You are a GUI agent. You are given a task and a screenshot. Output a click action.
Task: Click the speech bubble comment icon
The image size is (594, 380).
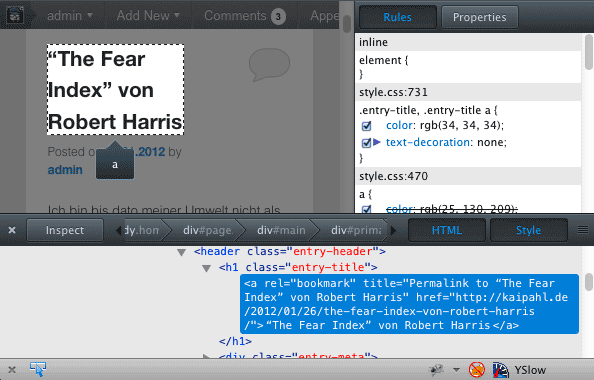pos(269,64)
